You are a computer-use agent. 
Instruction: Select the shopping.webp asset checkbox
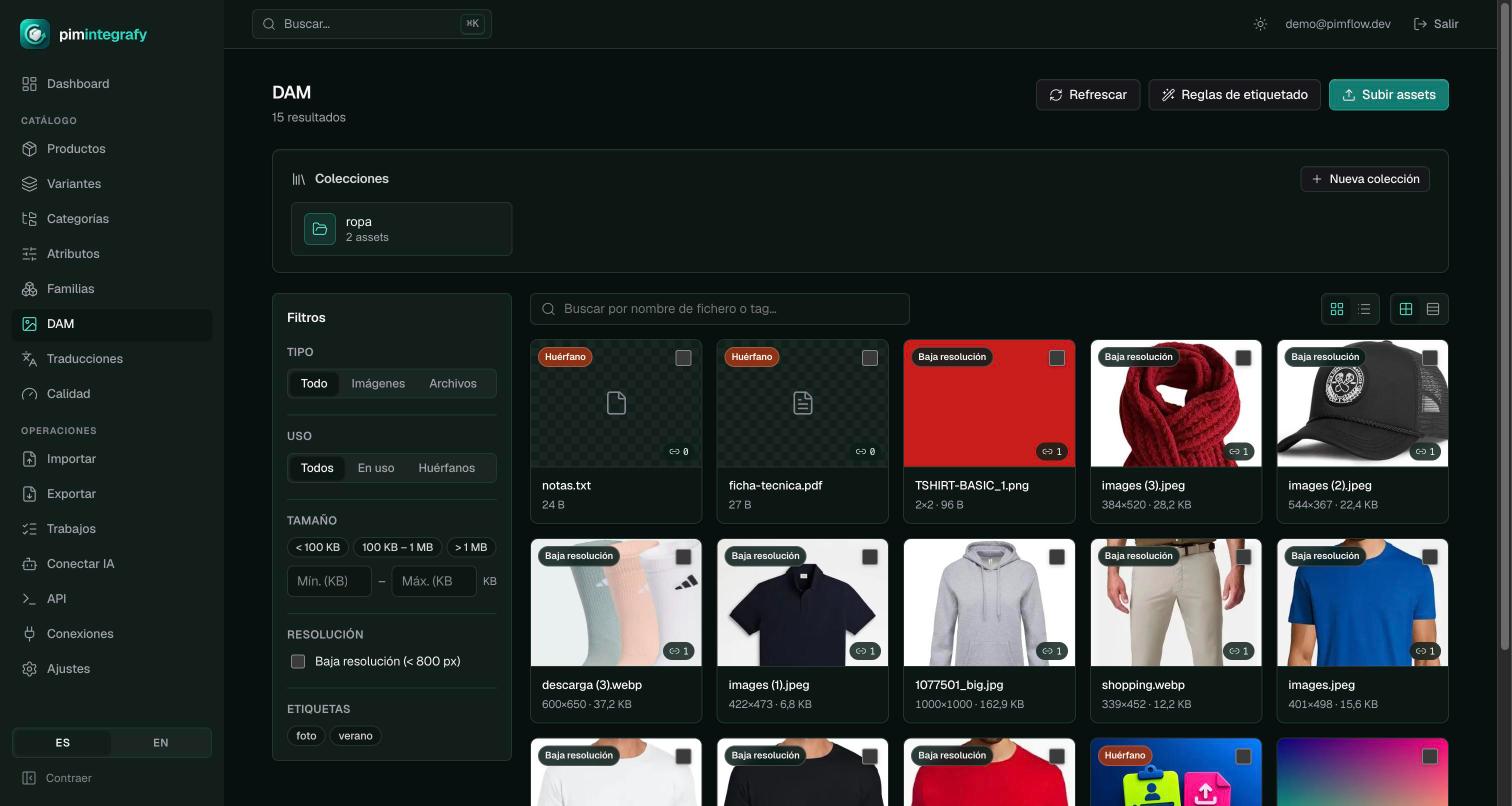point(1243,557)
